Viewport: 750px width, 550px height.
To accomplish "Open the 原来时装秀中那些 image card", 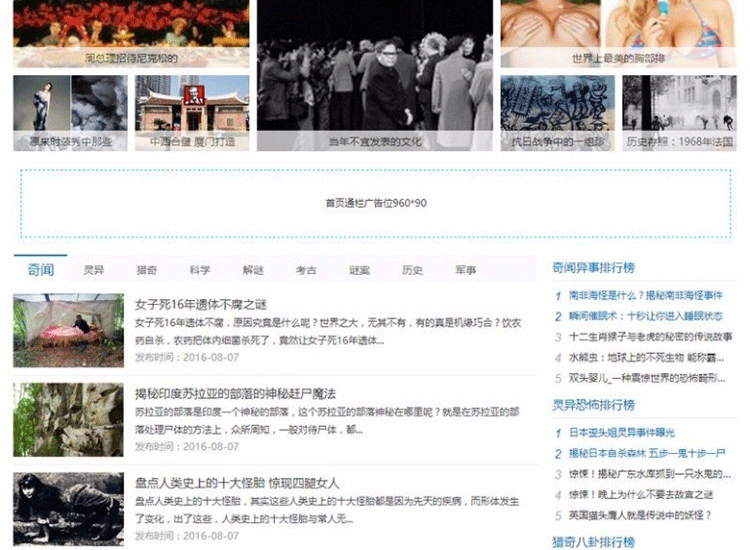I will click(70, 113).
